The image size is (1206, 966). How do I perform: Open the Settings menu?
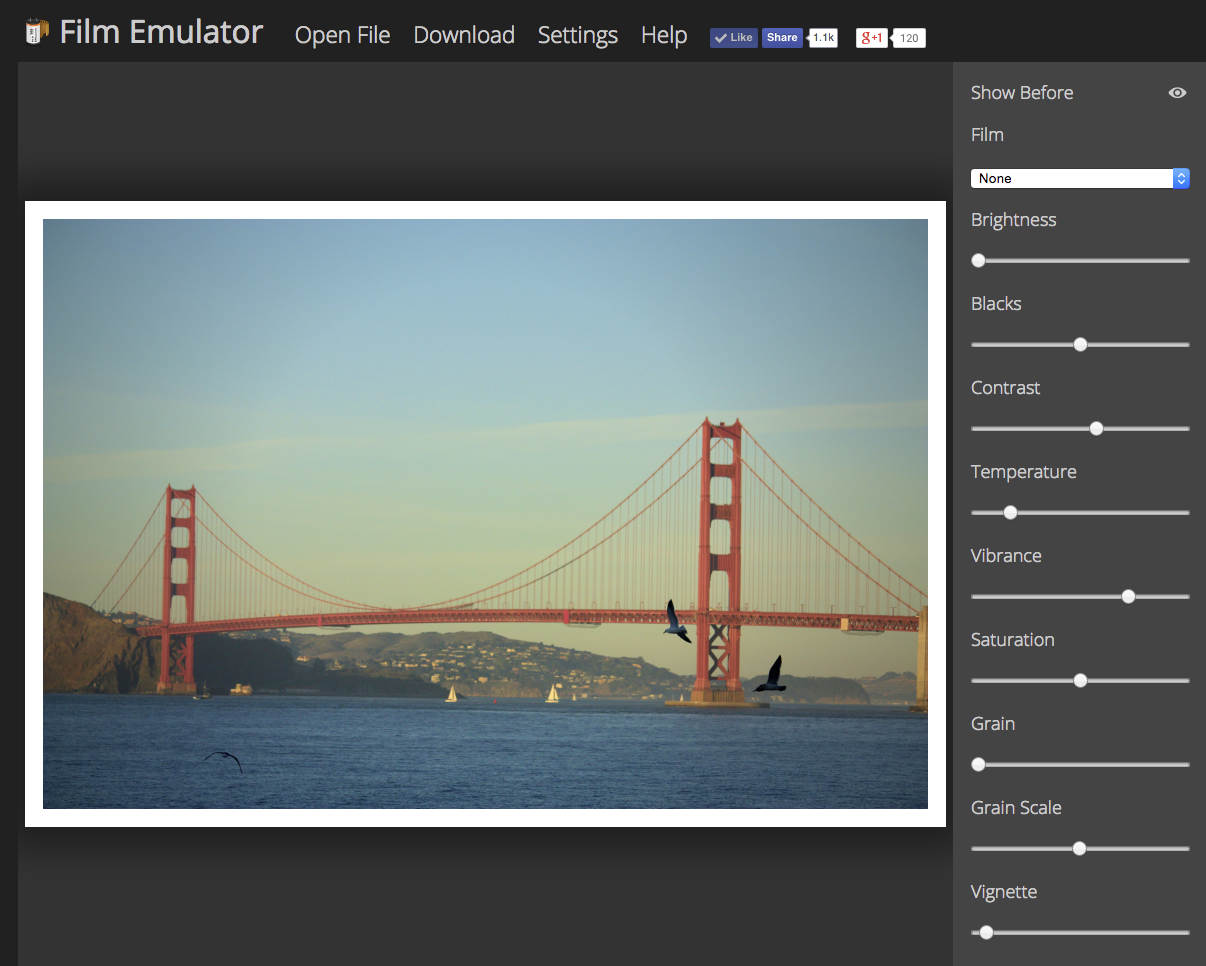click(x=577, y=35)
